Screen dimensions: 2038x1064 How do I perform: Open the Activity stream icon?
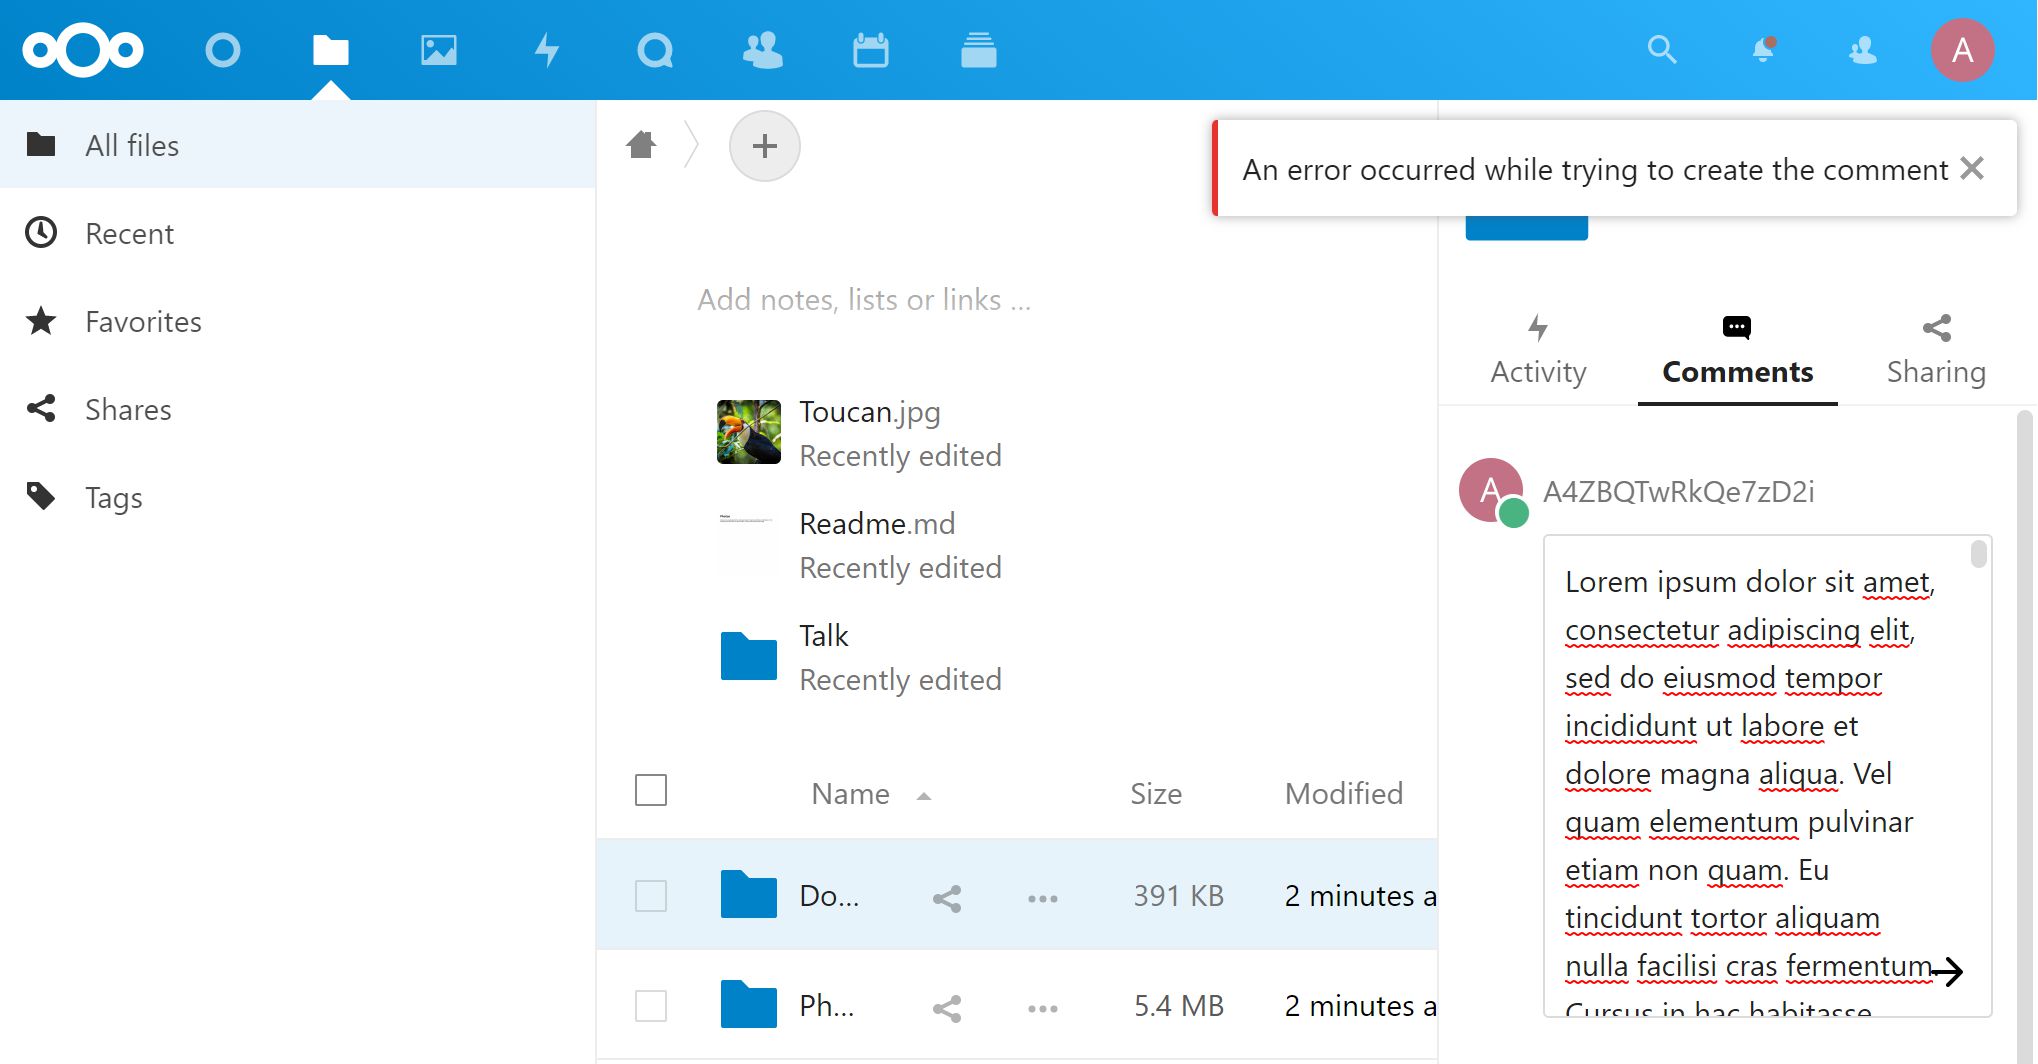pos(546,48)
